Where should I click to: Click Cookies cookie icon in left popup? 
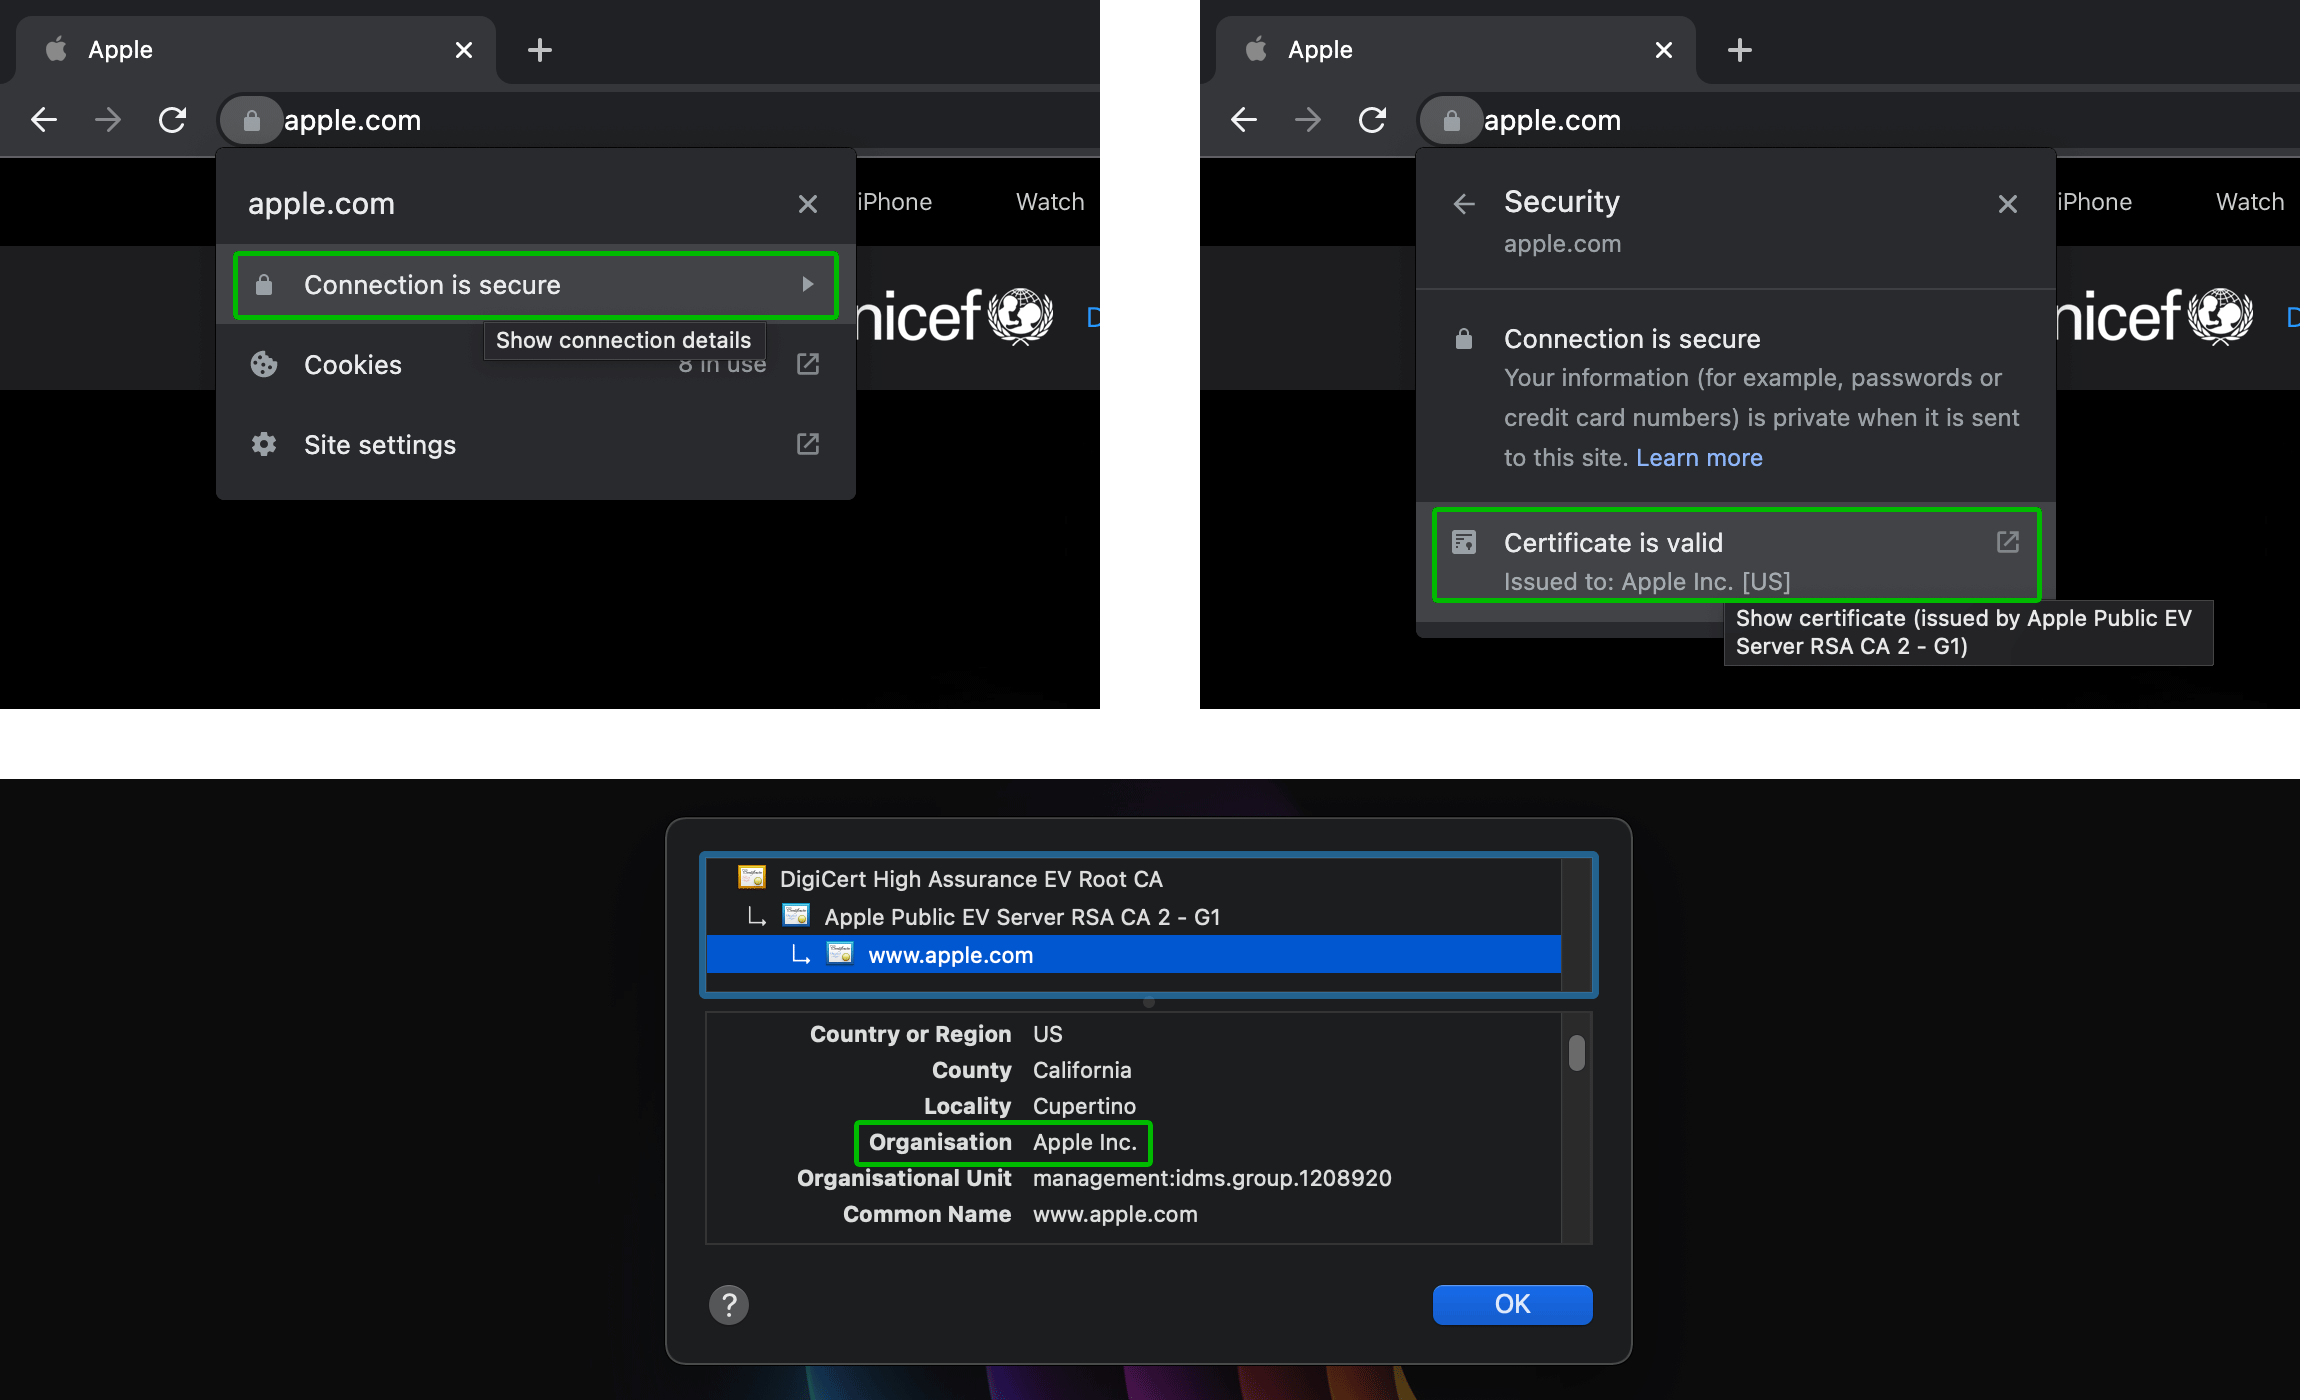coord(264,364)
